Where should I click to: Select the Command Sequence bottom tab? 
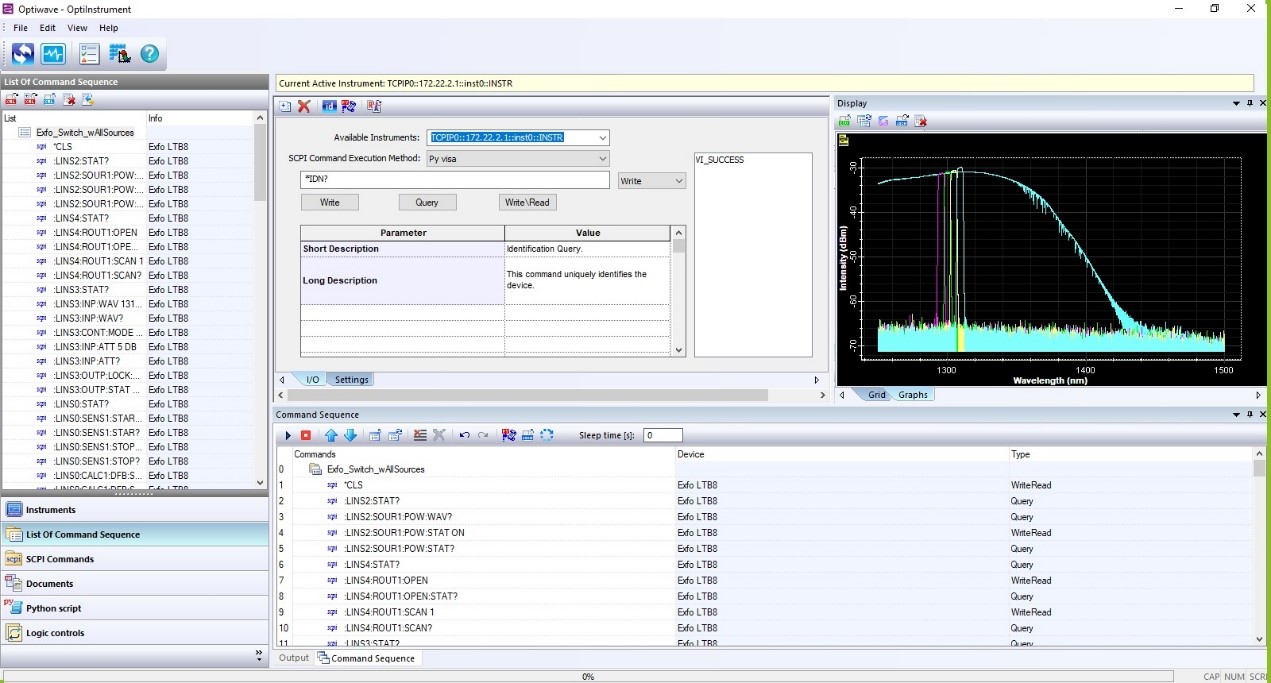click(367, 658)
